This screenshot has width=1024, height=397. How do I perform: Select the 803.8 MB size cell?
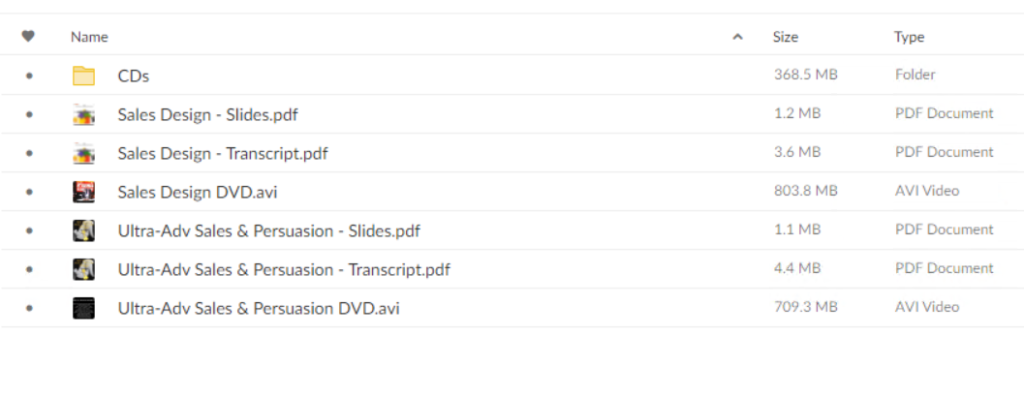[x=805, y=191]
